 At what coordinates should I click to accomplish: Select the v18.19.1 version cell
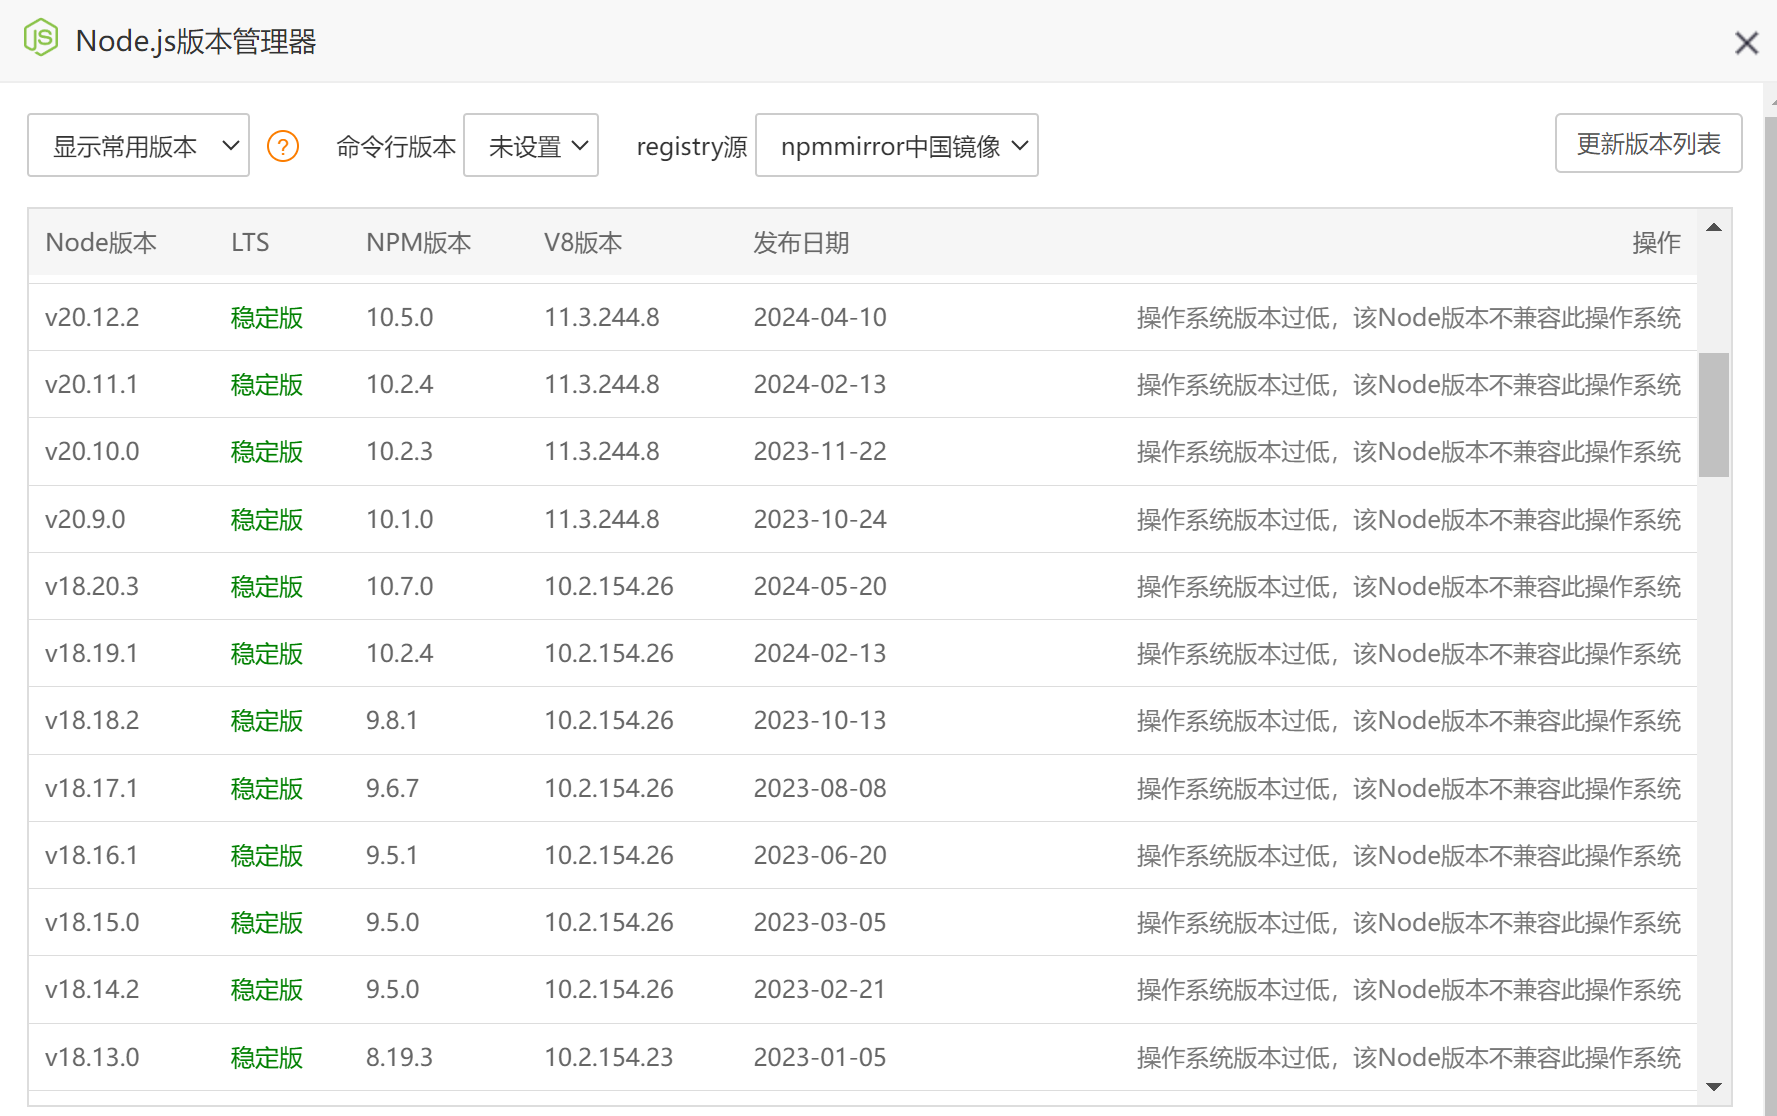coord(91,654)
